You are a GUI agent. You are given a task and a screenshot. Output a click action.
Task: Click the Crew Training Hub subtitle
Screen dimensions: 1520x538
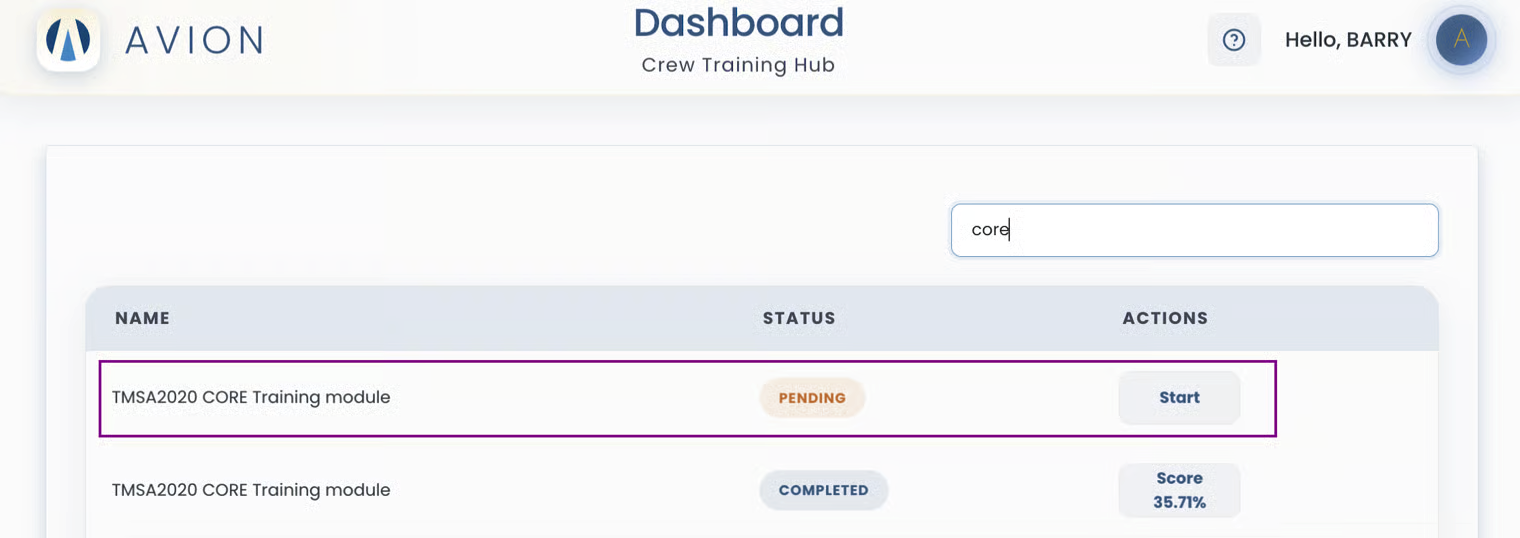[738, 65]
